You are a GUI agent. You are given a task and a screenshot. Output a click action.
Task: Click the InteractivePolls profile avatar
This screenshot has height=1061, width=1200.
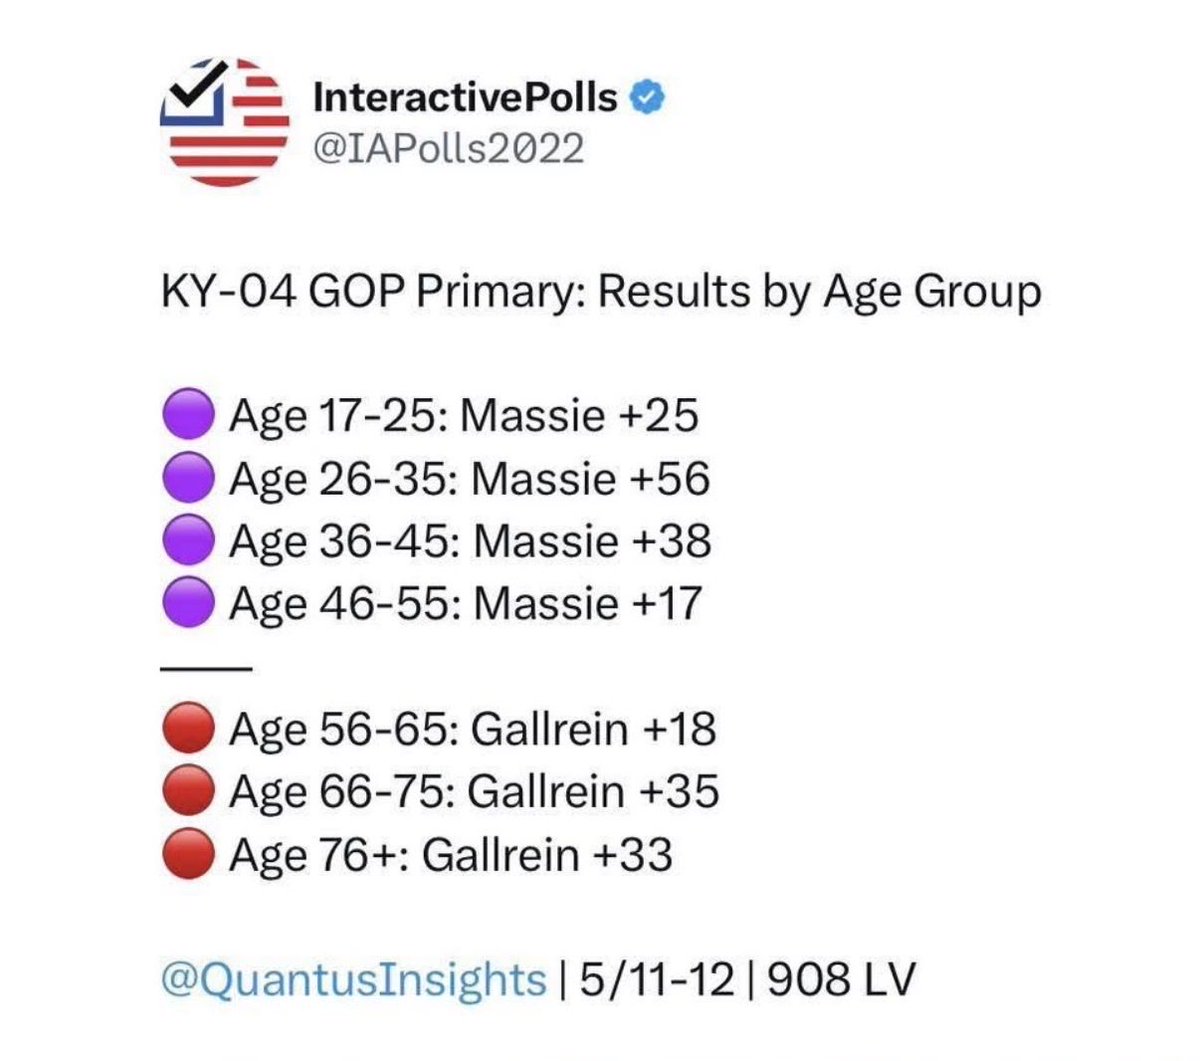pyautogui.click(x=225, y=122)
